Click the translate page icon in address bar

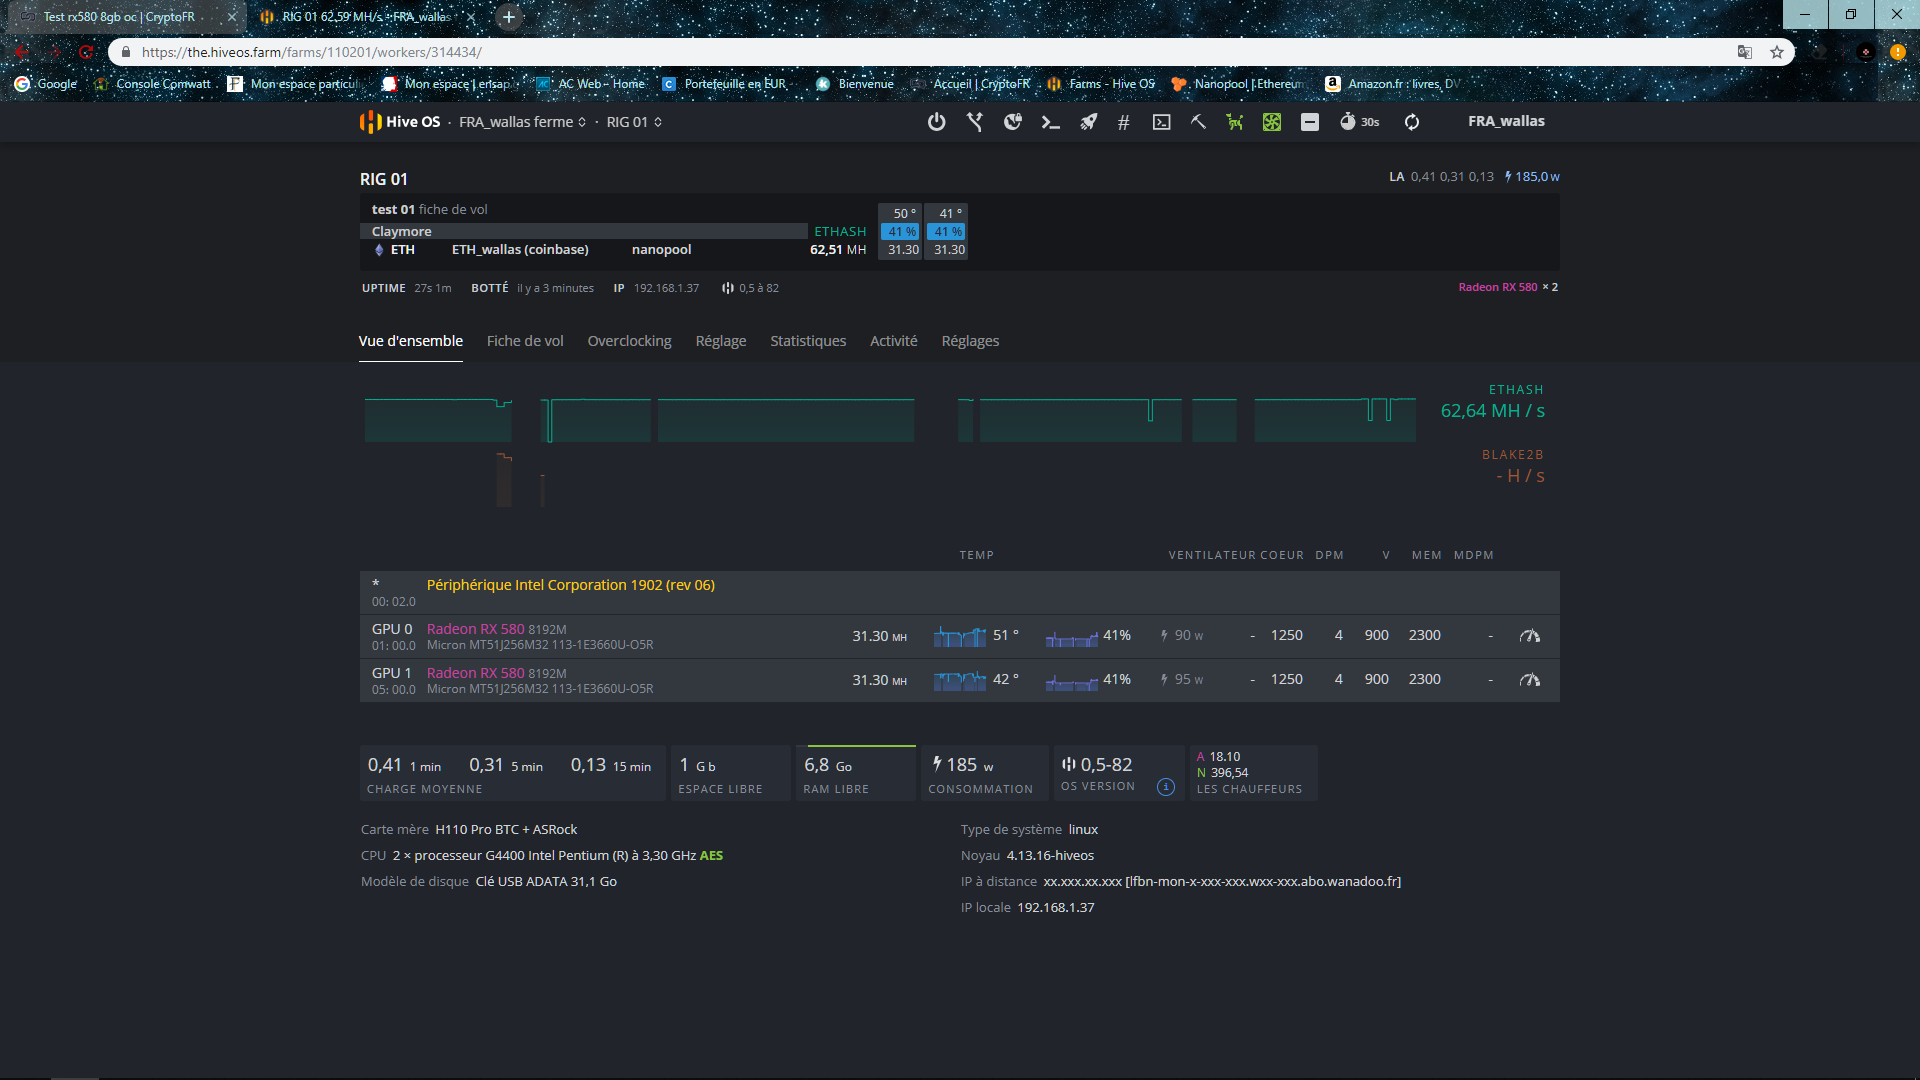tap(1745, 52)
